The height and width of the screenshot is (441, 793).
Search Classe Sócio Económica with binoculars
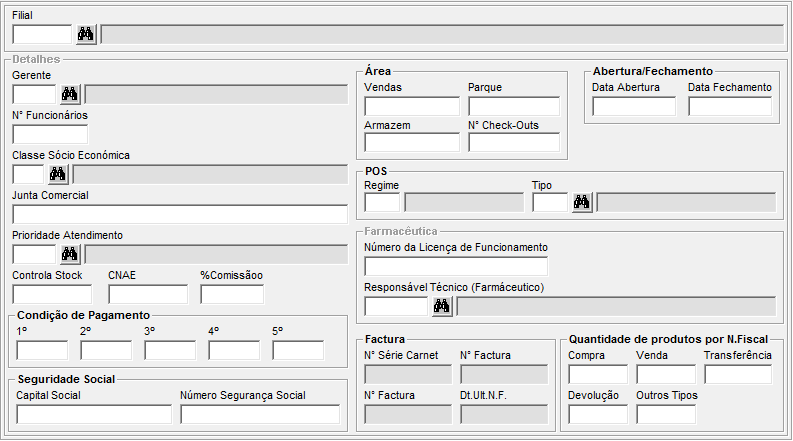point(58,175)
